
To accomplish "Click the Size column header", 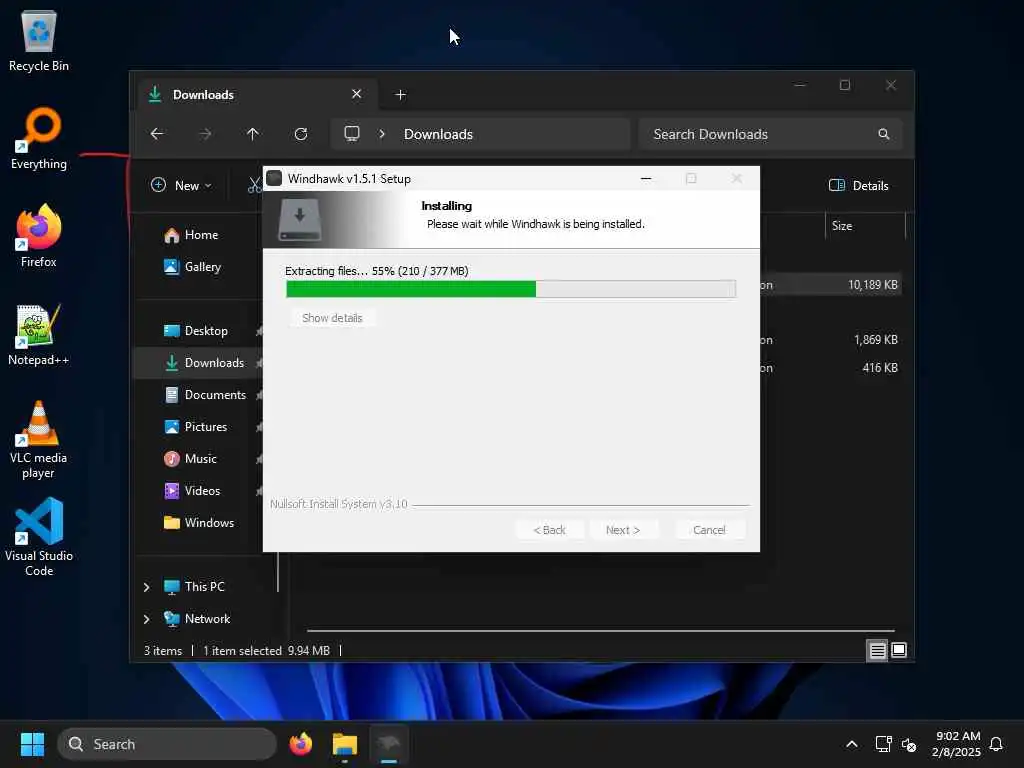I will pyautogui.click(x=865, y=226).
